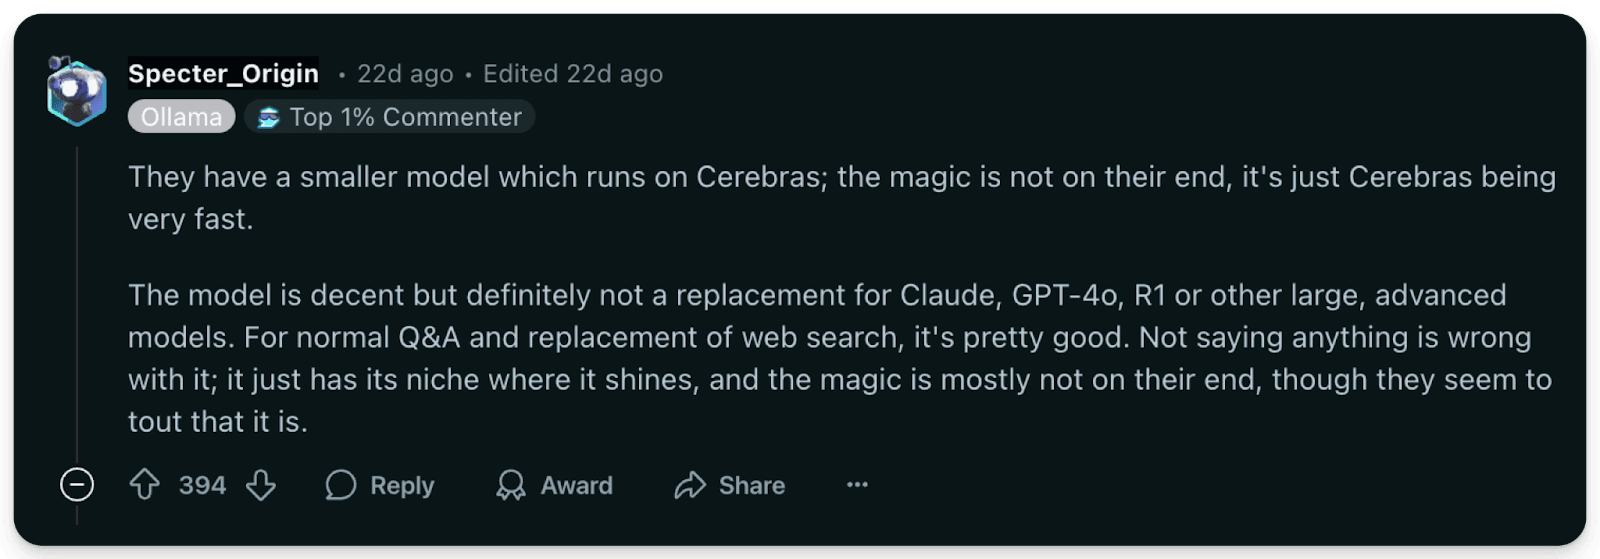Collapse the comment thread with minus button
This screenshot has height=559, width=1600.
point(77,485)
